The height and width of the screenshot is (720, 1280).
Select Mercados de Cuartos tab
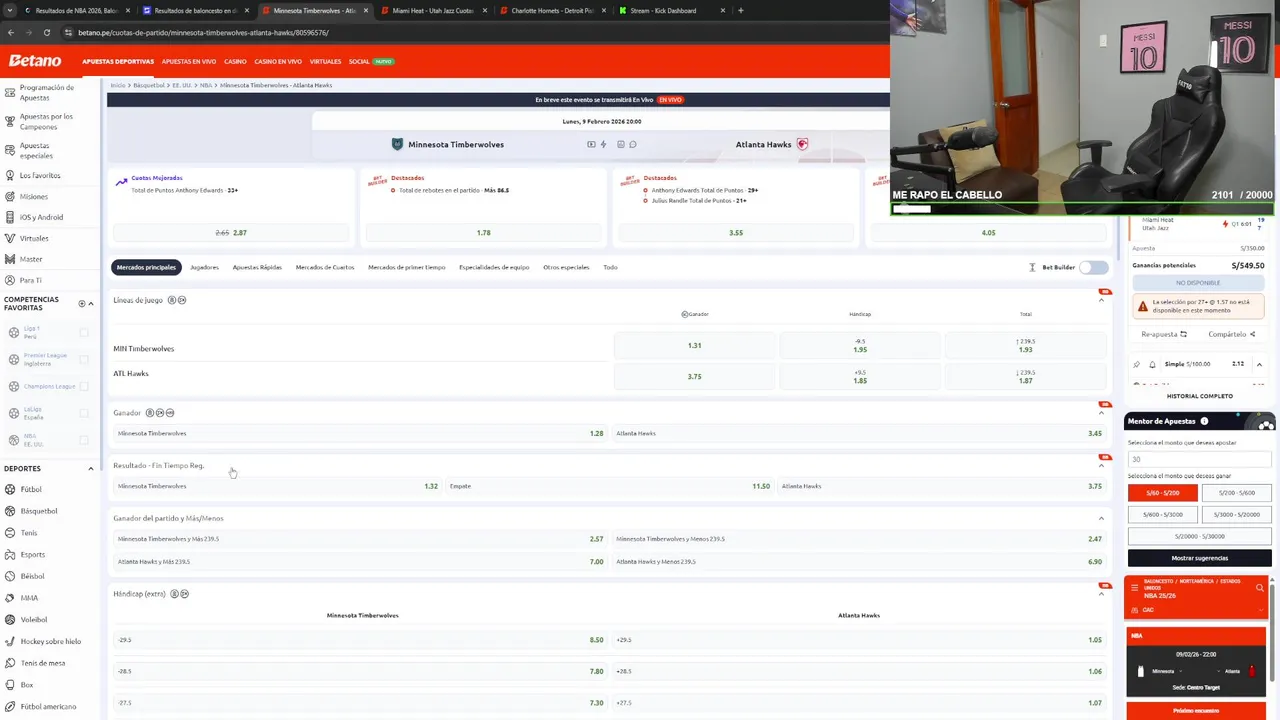click(x=325, y=267)
